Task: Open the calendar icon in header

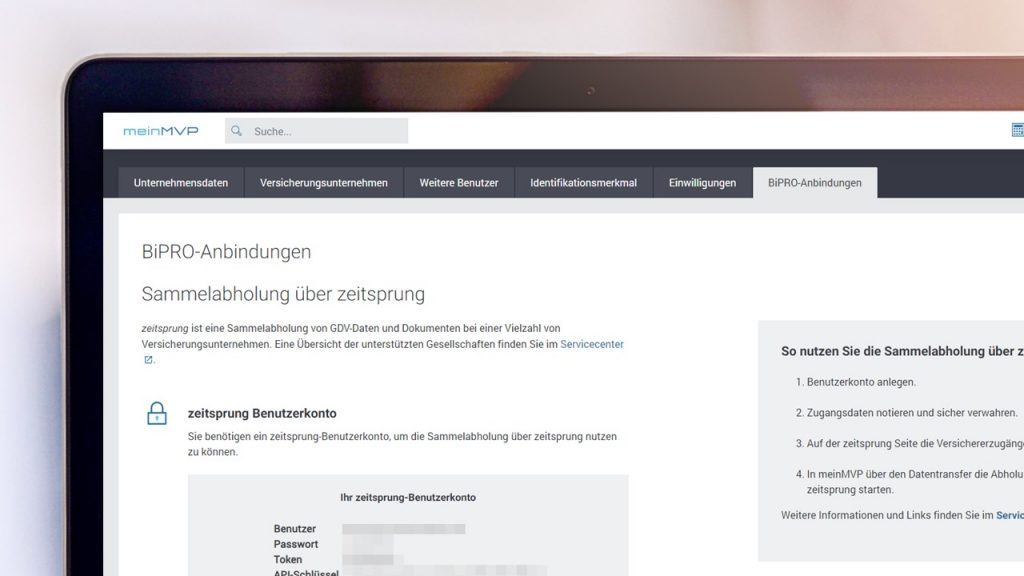Action: [x=1017, y=130]
